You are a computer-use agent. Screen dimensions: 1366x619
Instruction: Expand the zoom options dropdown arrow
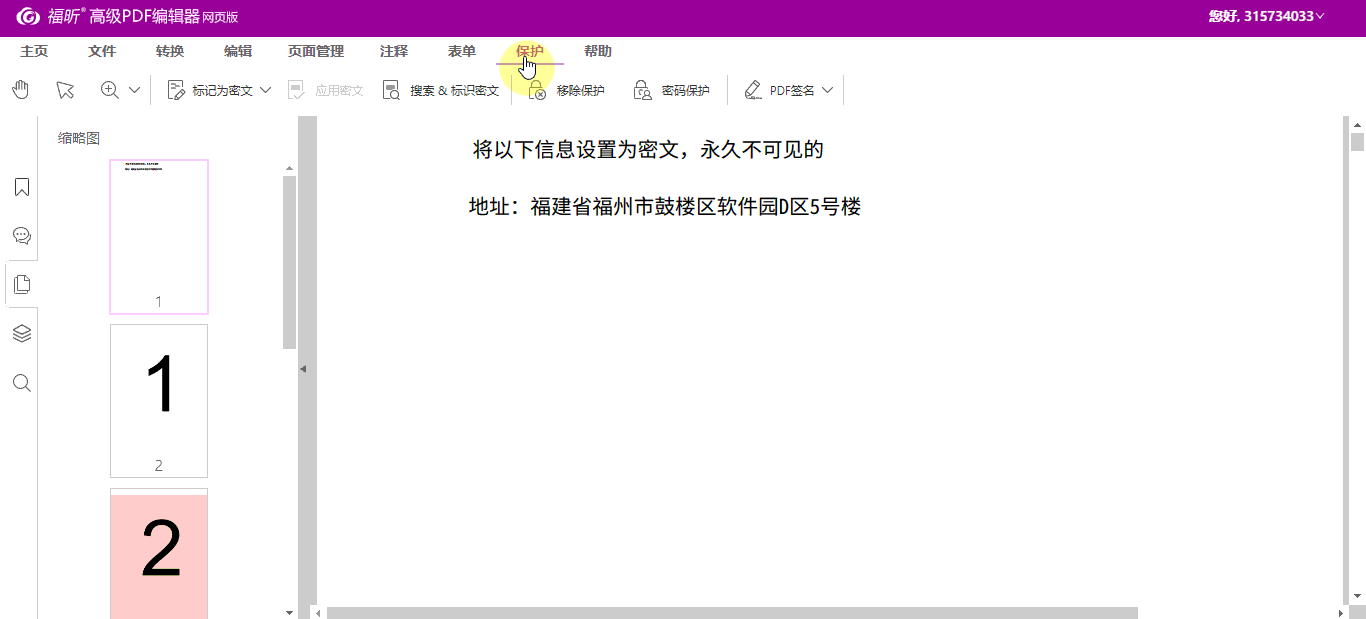point(135,90)
